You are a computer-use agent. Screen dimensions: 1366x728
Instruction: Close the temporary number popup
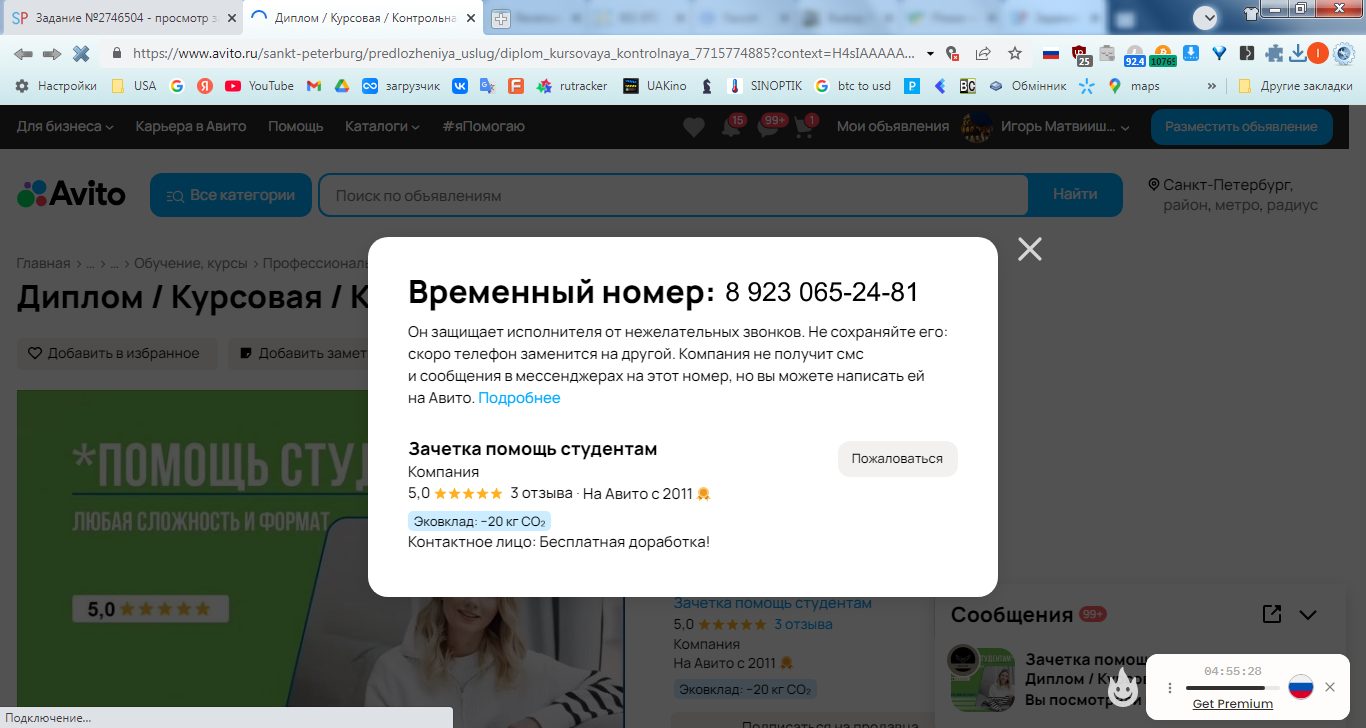point(1029,249)
